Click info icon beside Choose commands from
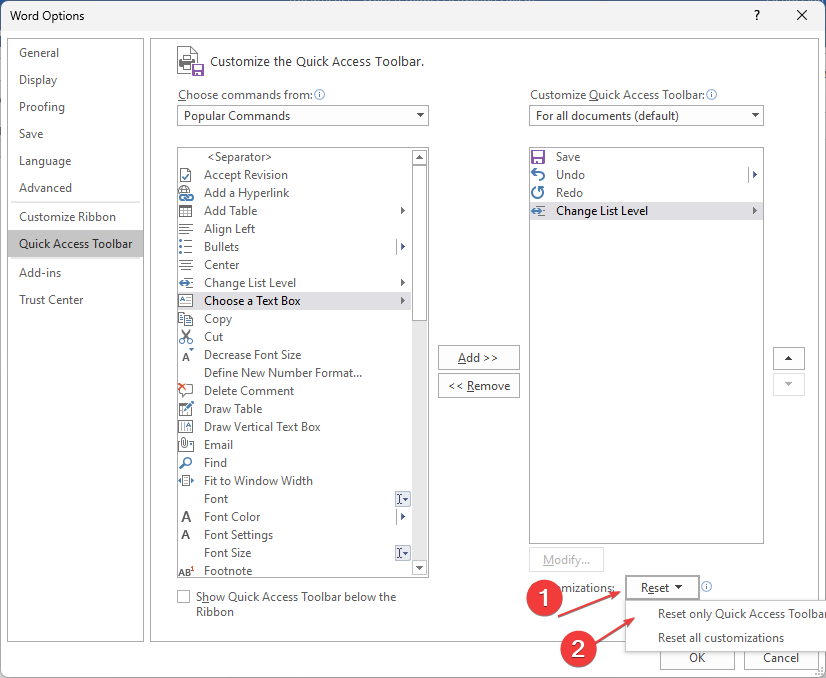The height and width of the screenshot is (678, 826). tap(320, 95)
